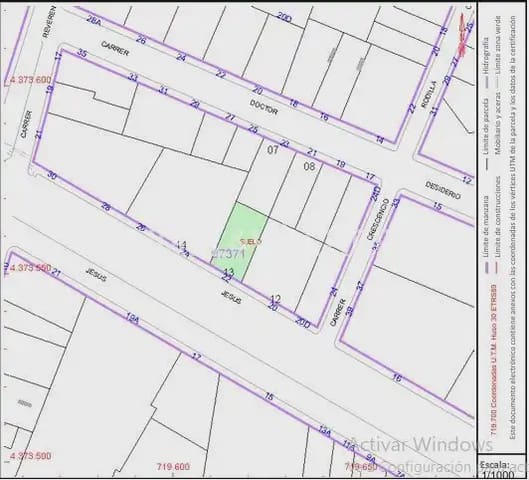Click legend entry Hidrografía
Screen dimensions: 529x480
[486, 55]
